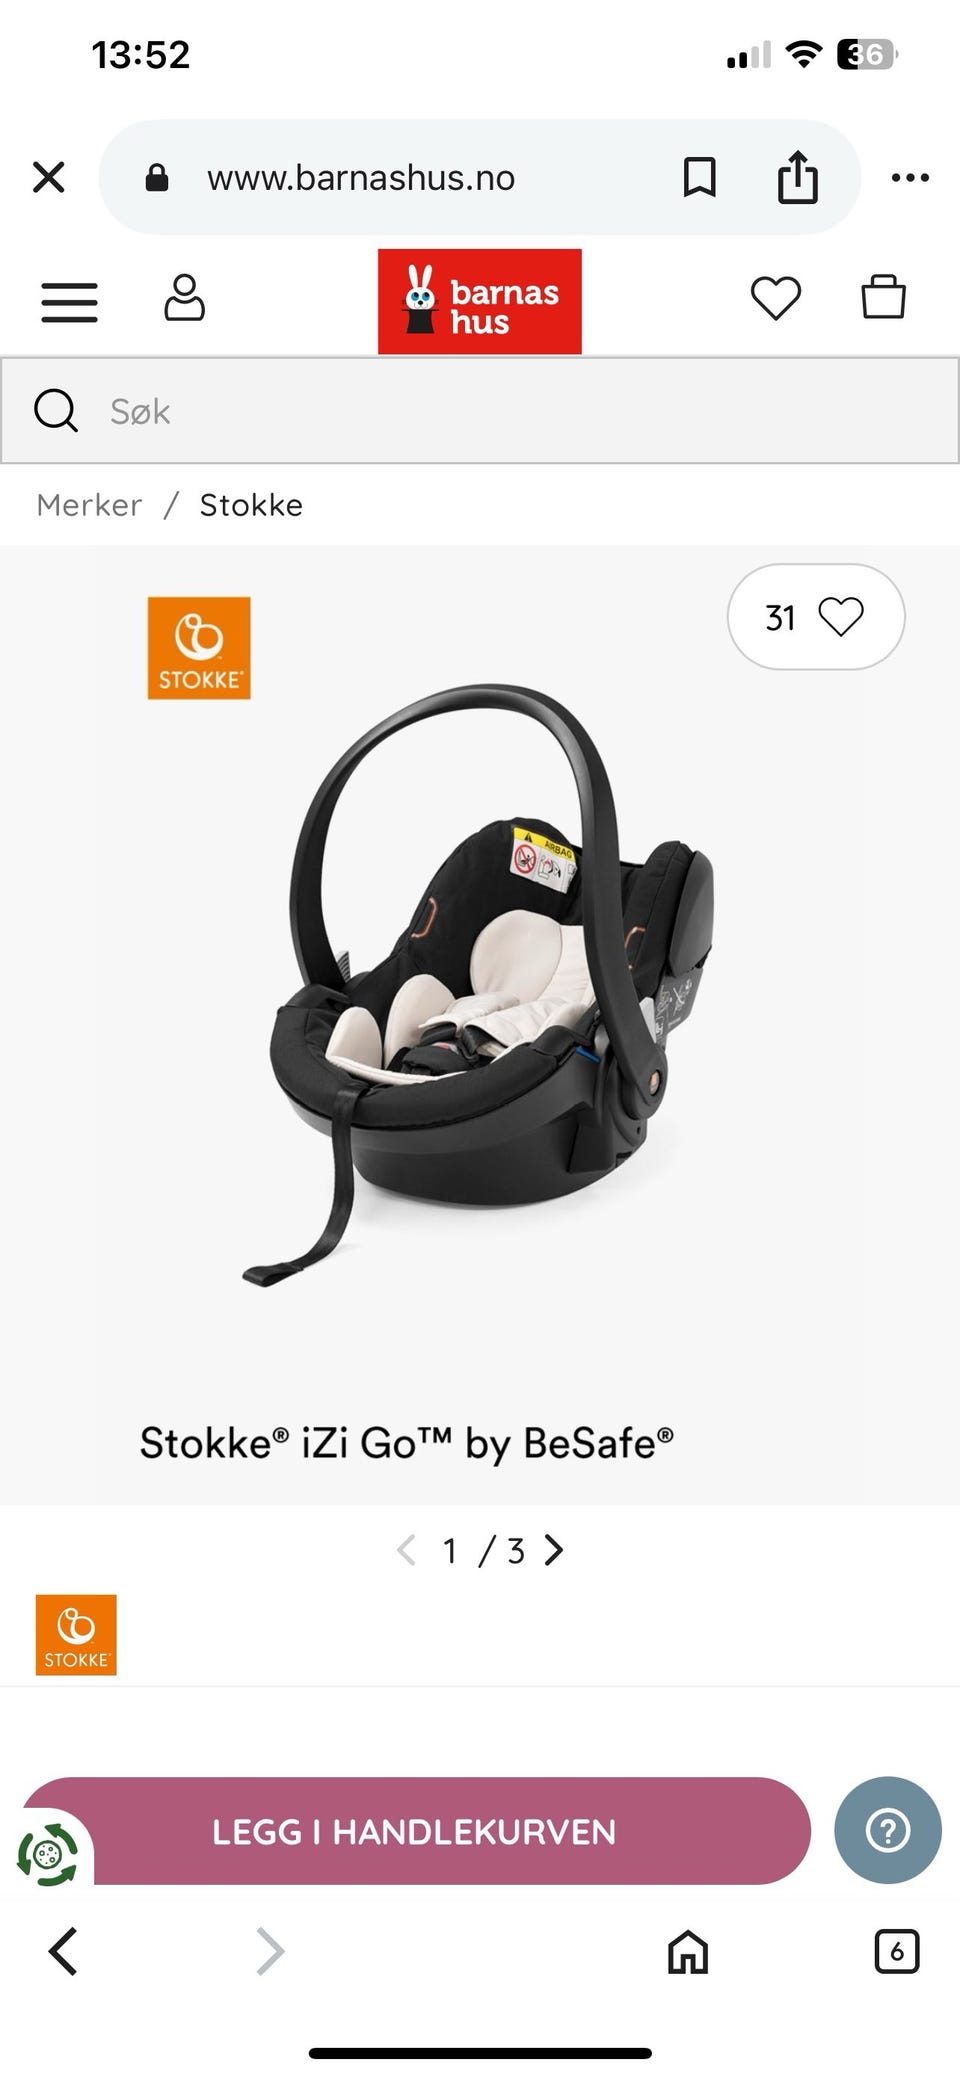960x2077 pixels.
Task: Open the user account icon
Action: (x=184, y=297)
